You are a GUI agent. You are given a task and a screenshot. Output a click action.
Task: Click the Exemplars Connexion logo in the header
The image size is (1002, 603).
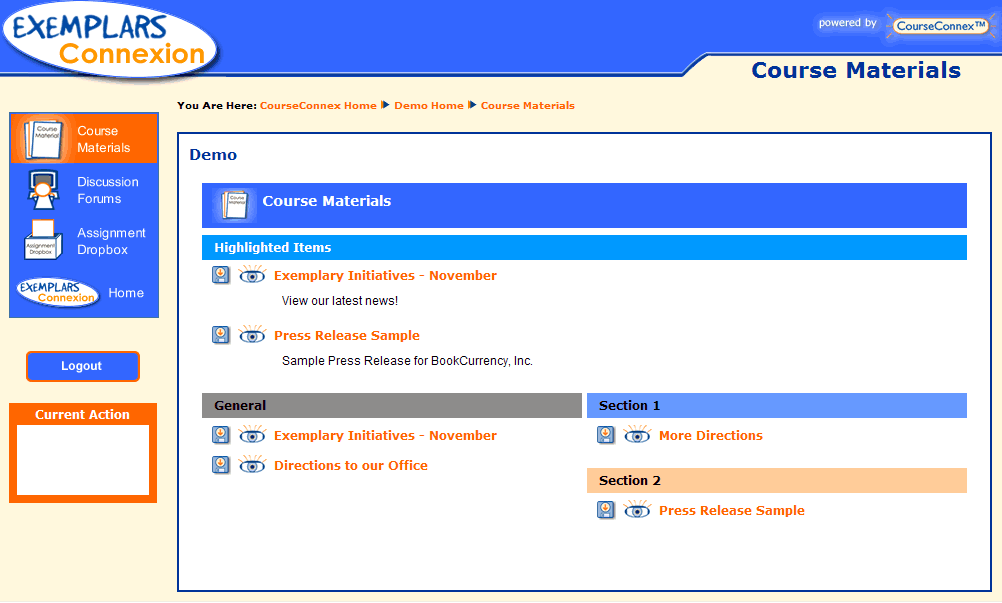coord(110,38)
